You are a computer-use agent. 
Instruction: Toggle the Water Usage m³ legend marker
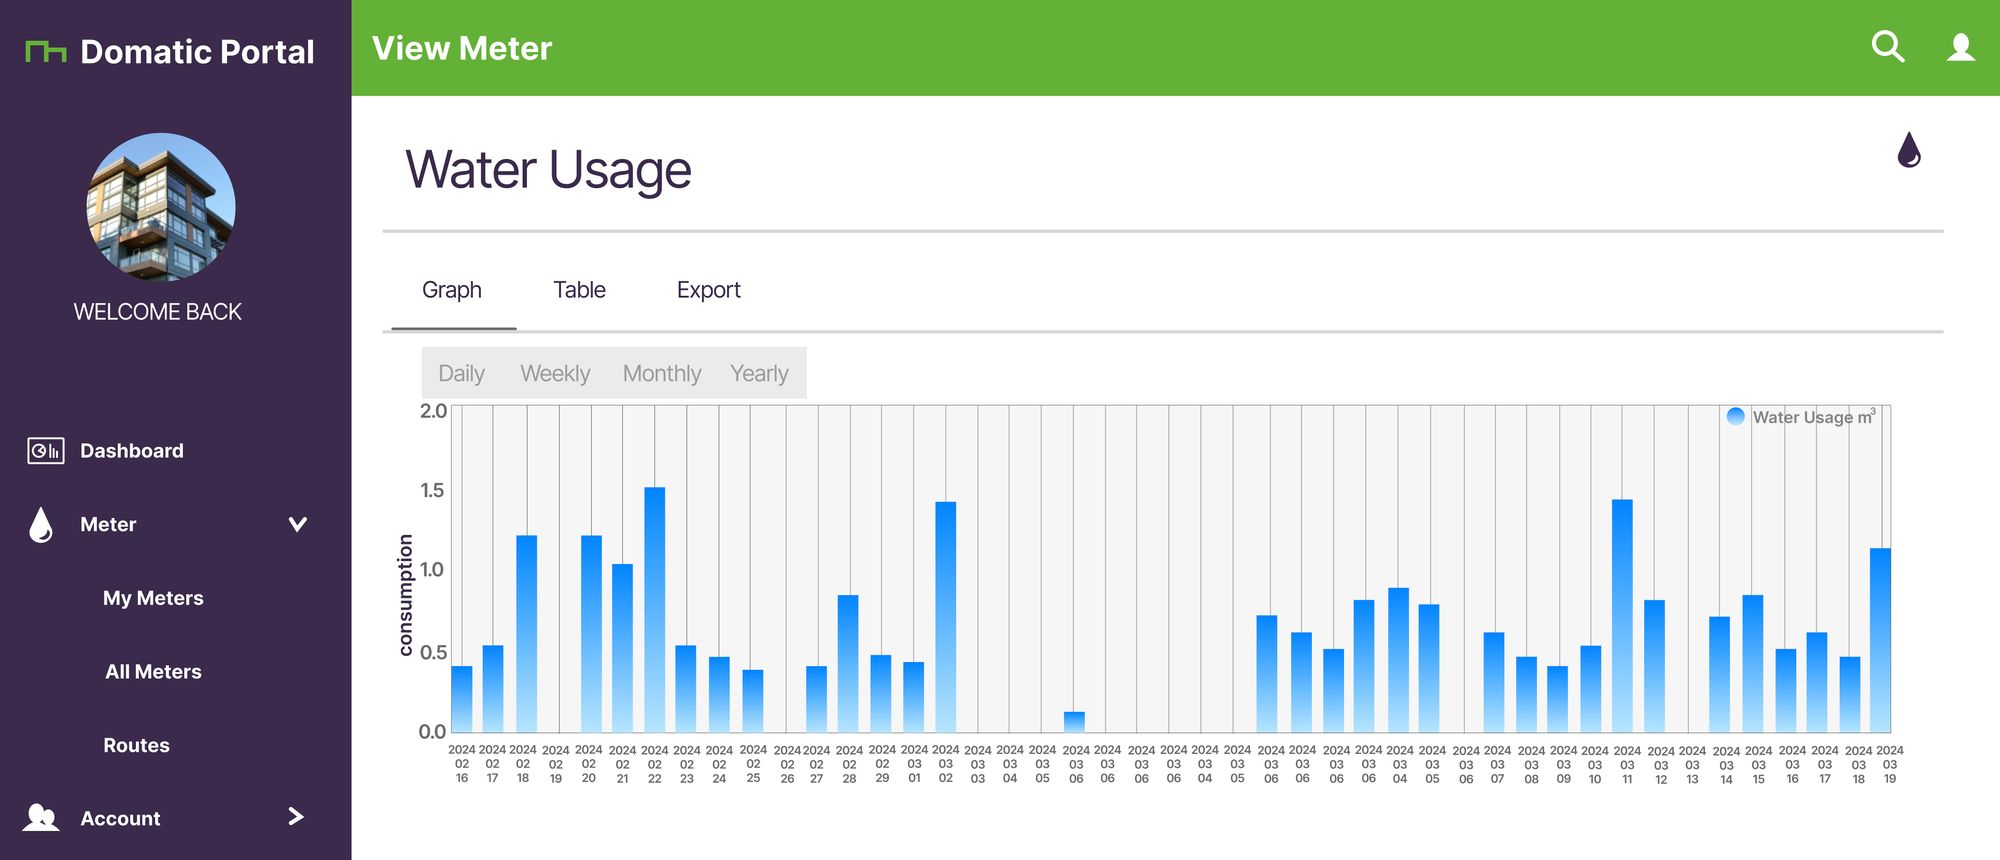[x=1736, y=416]
